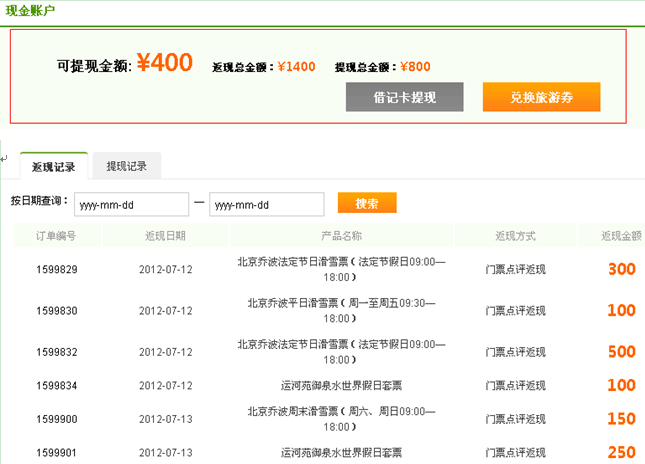Select order number 1599830
Viewport: 645px width, 464px height.
tap(57, 311)
